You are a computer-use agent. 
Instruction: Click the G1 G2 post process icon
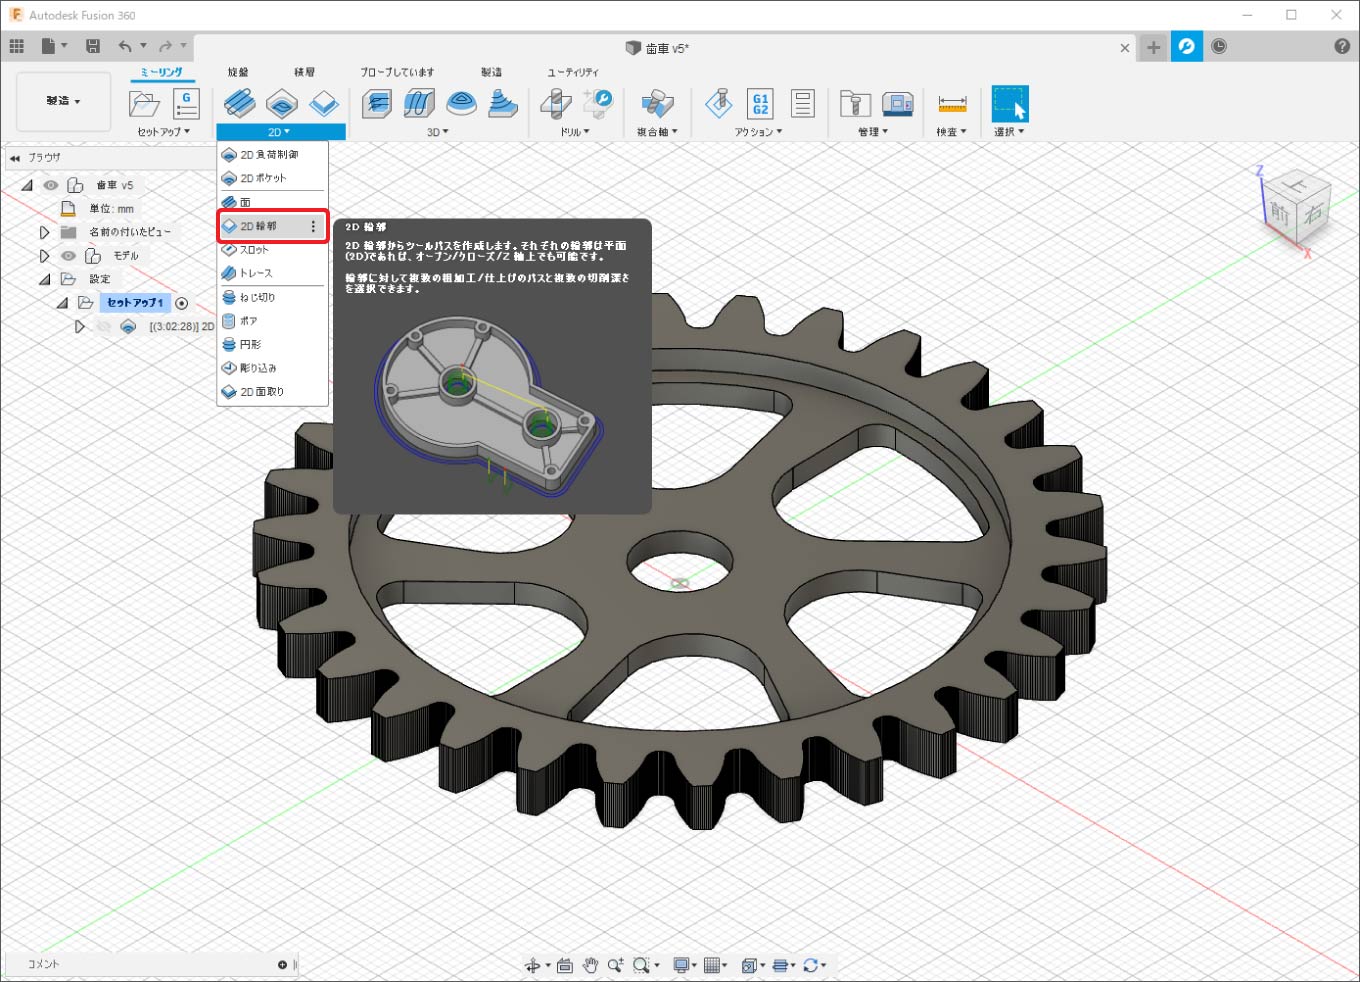pos(760,104)
